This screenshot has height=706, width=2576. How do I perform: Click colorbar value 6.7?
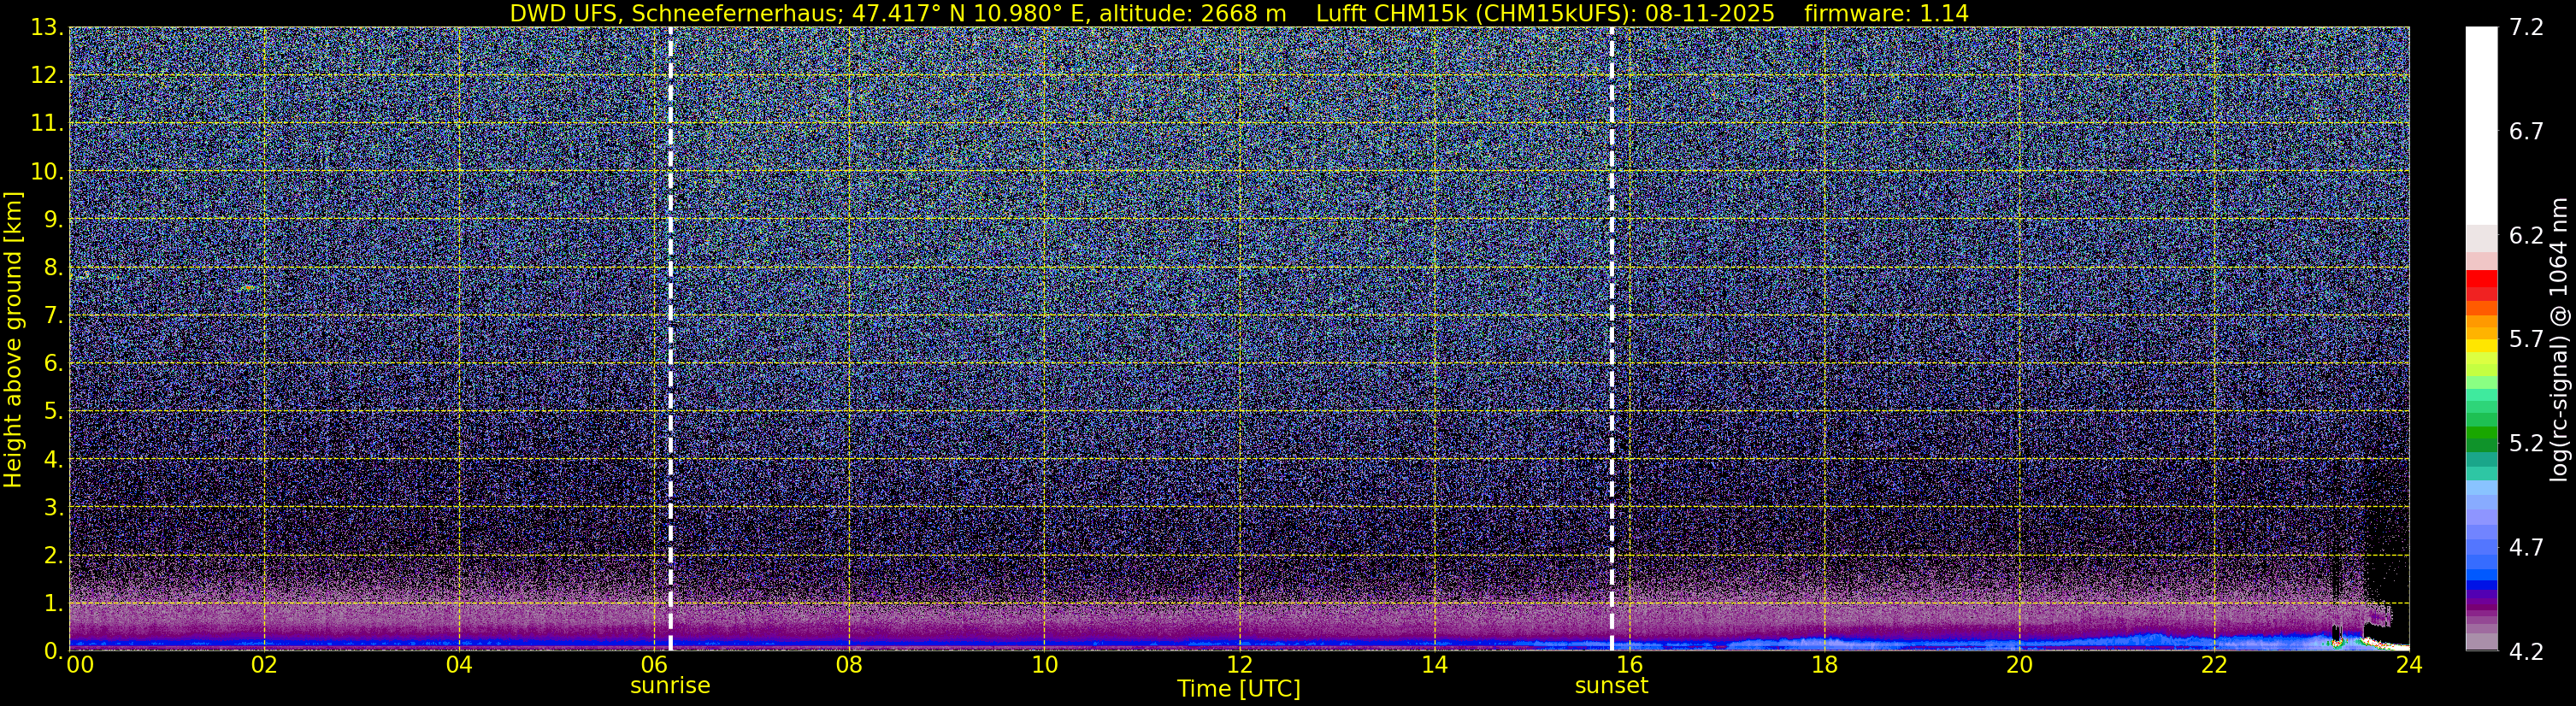2526,131
